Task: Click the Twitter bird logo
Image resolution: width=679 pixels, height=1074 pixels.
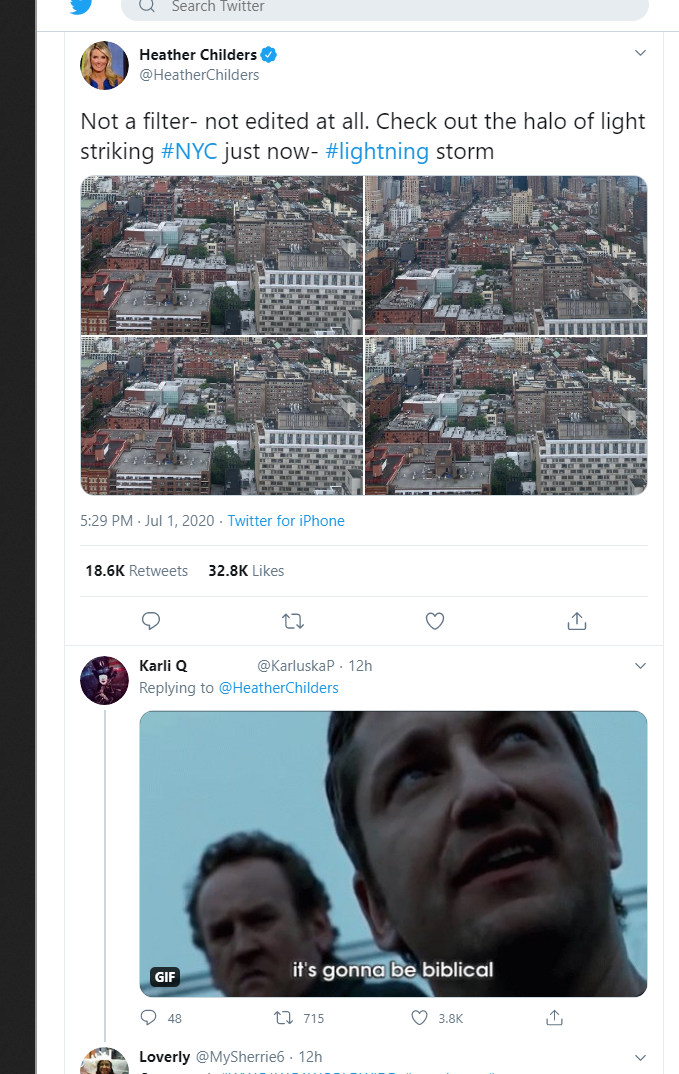Action: (x=81, y=6)
